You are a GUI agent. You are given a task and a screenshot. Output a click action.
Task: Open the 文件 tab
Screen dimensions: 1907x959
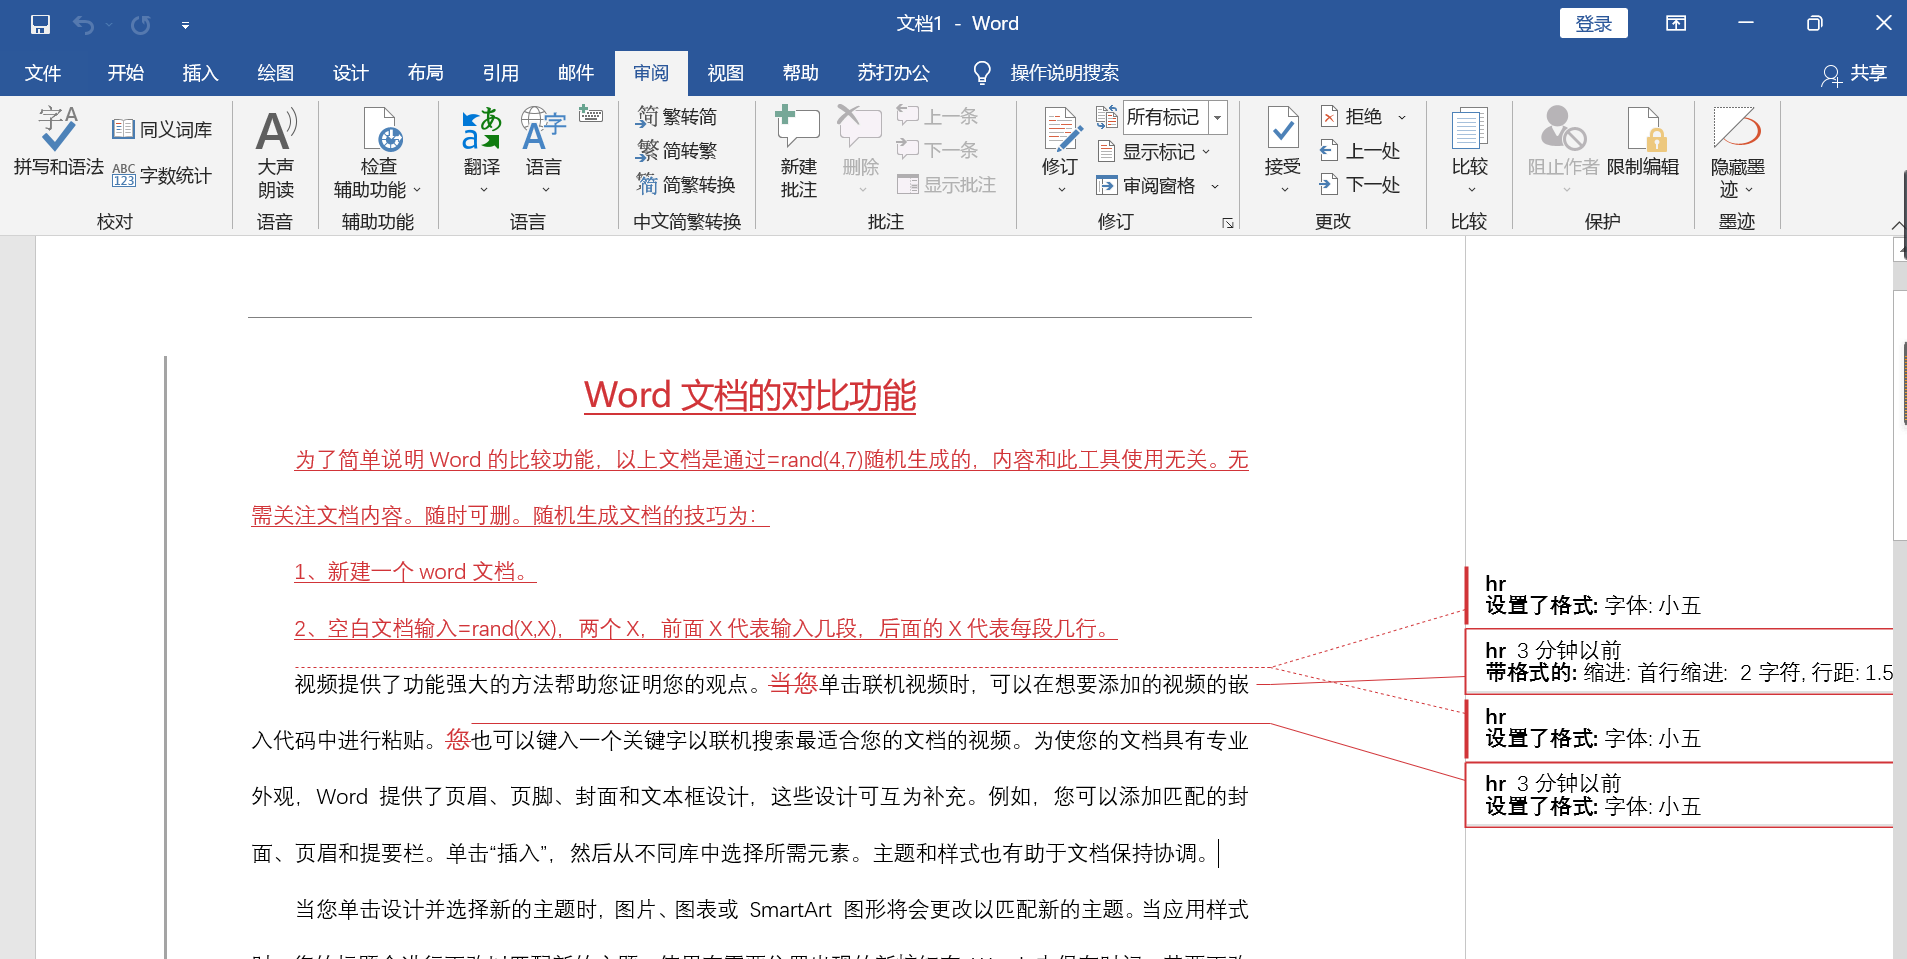(43, 73)
